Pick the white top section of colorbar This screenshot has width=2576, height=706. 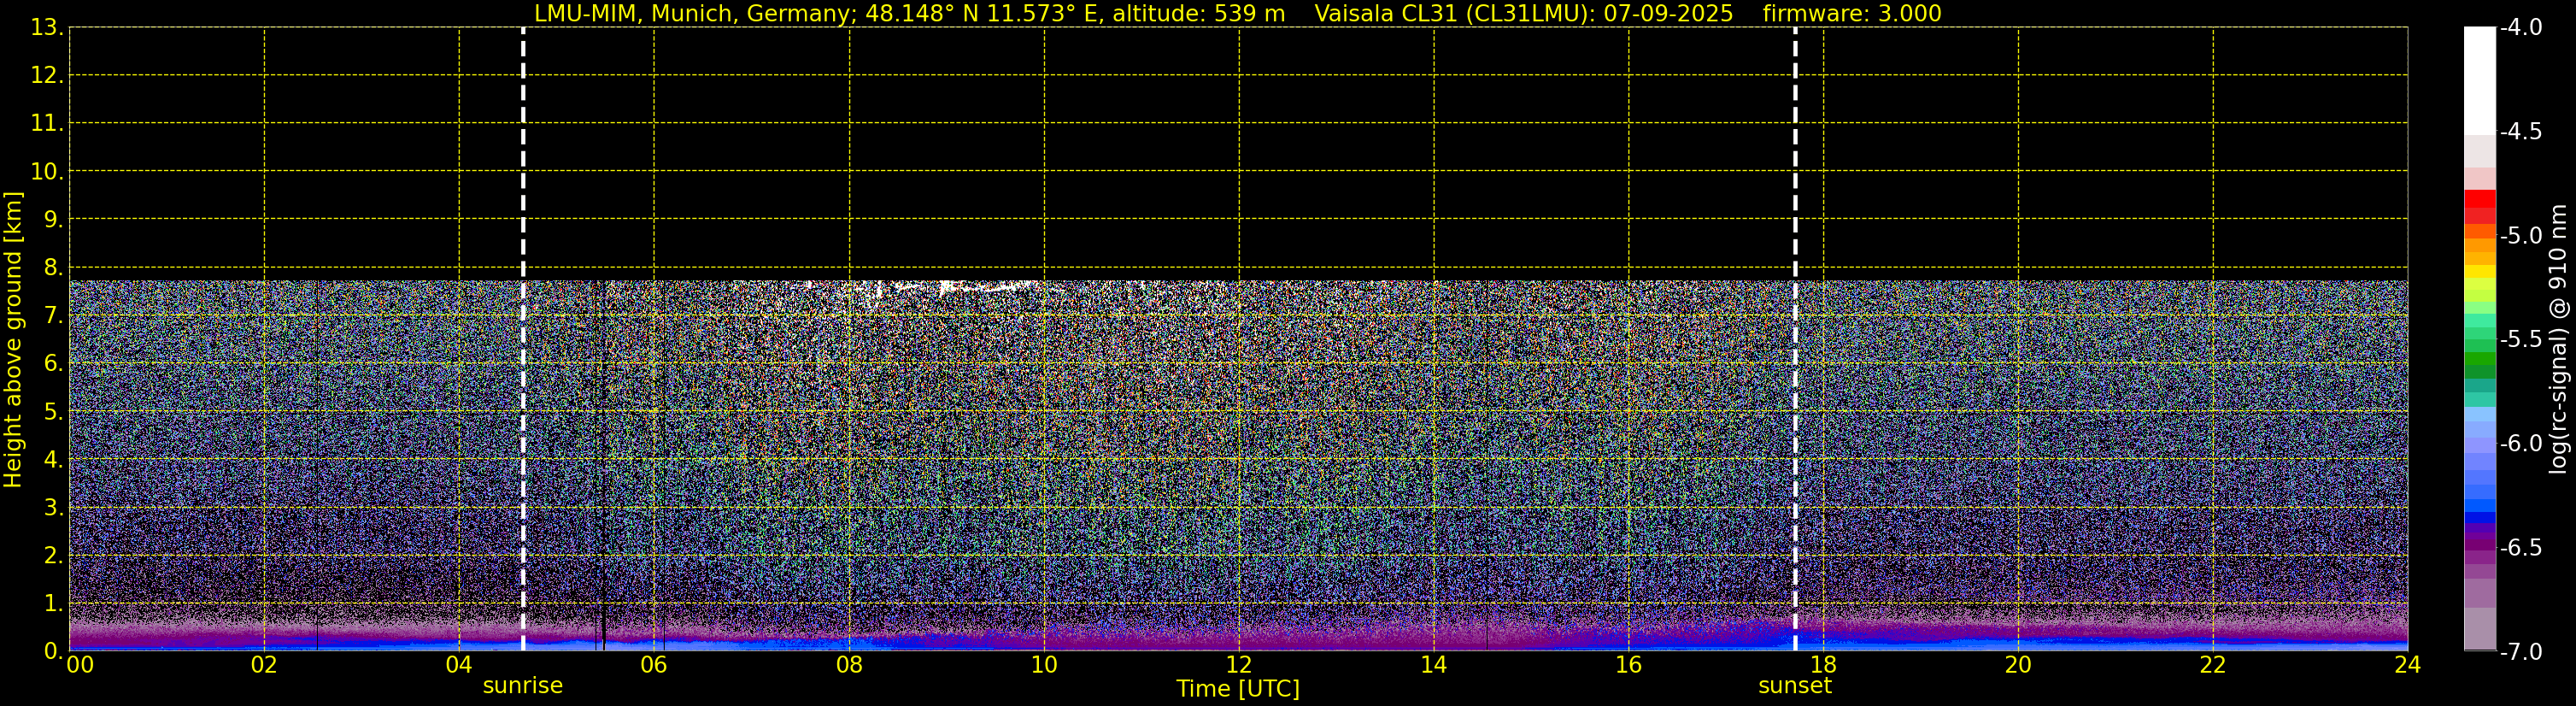[x=2479, y=80]
